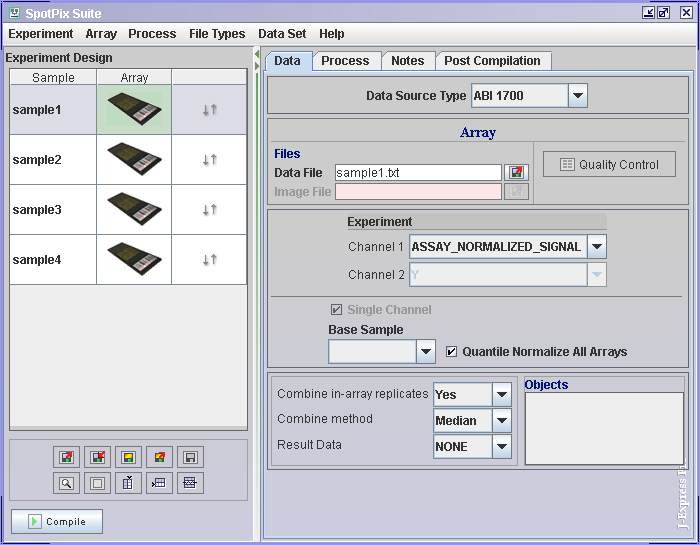The image size is (700, 545).
Task: Click the Compile button
Action: pos(57,521)
